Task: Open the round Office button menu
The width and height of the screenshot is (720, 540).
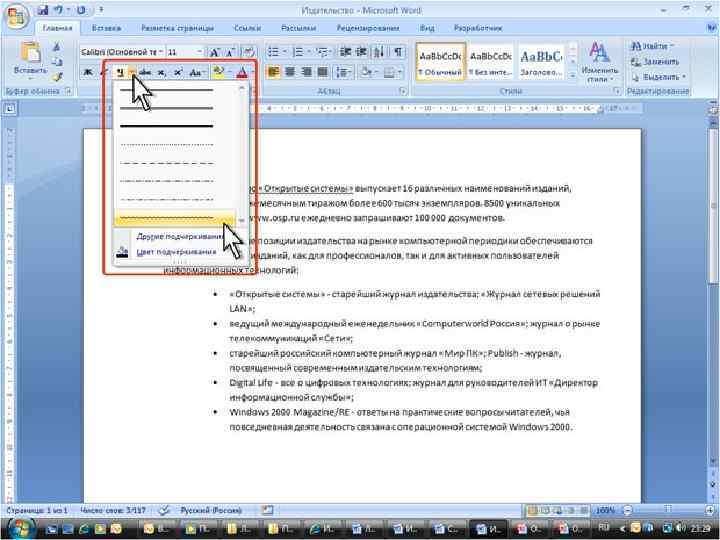Action: click(17, 17)
